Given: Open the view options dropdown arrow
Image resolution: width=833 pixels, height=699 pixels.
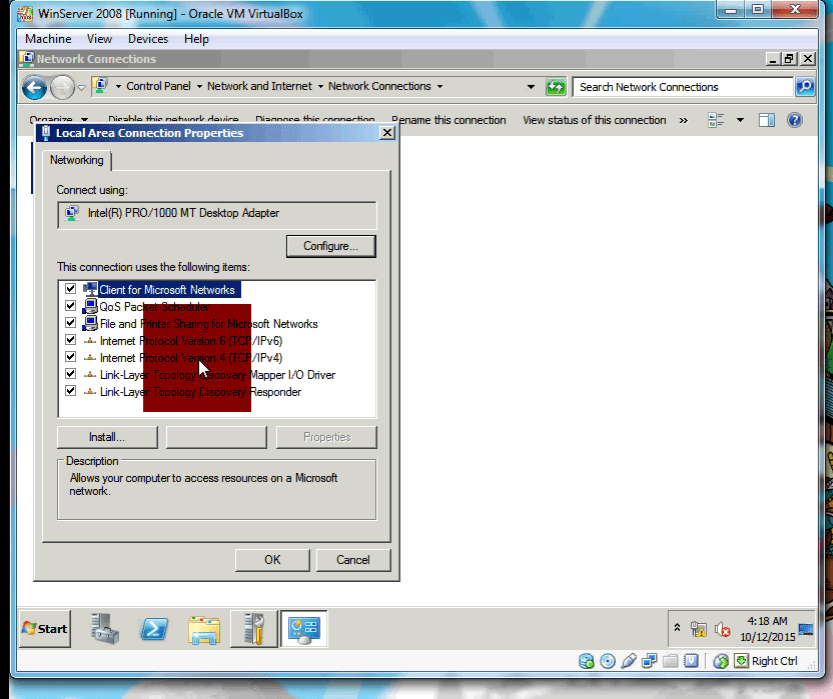Looking at the screenshot, I should coord(740,121).
